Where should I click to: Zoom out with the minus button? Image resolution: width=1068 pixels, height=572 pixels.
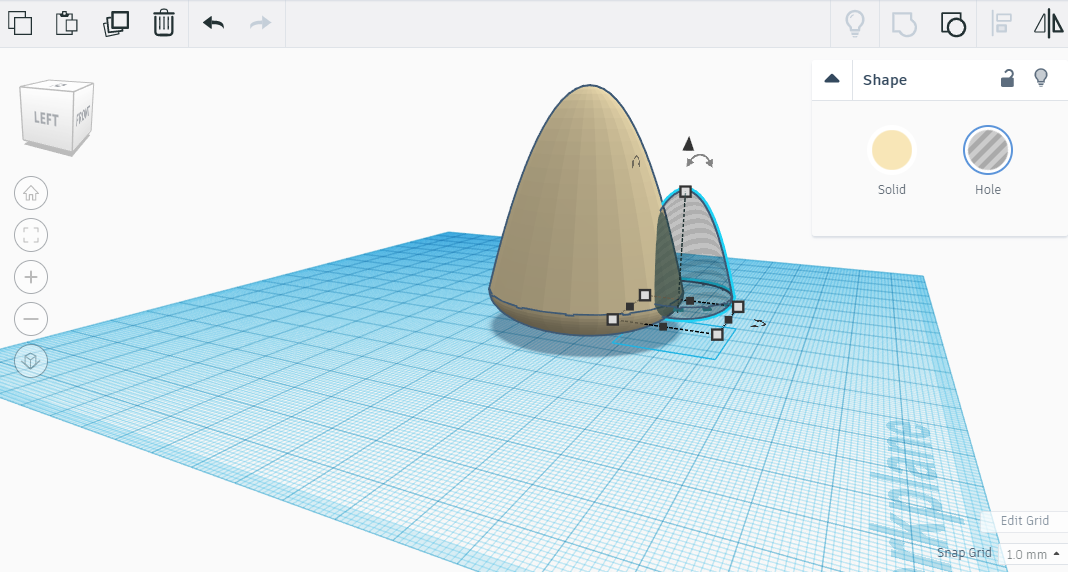pos(31,319)
